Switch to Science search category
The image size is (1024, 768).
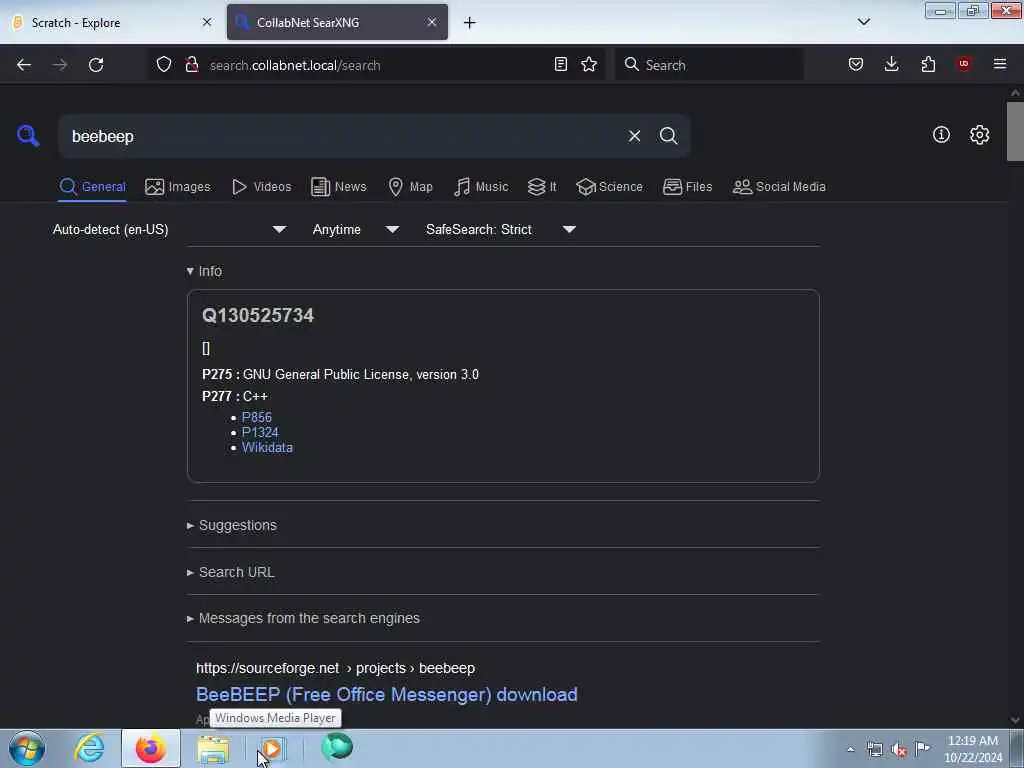point(609,187)
